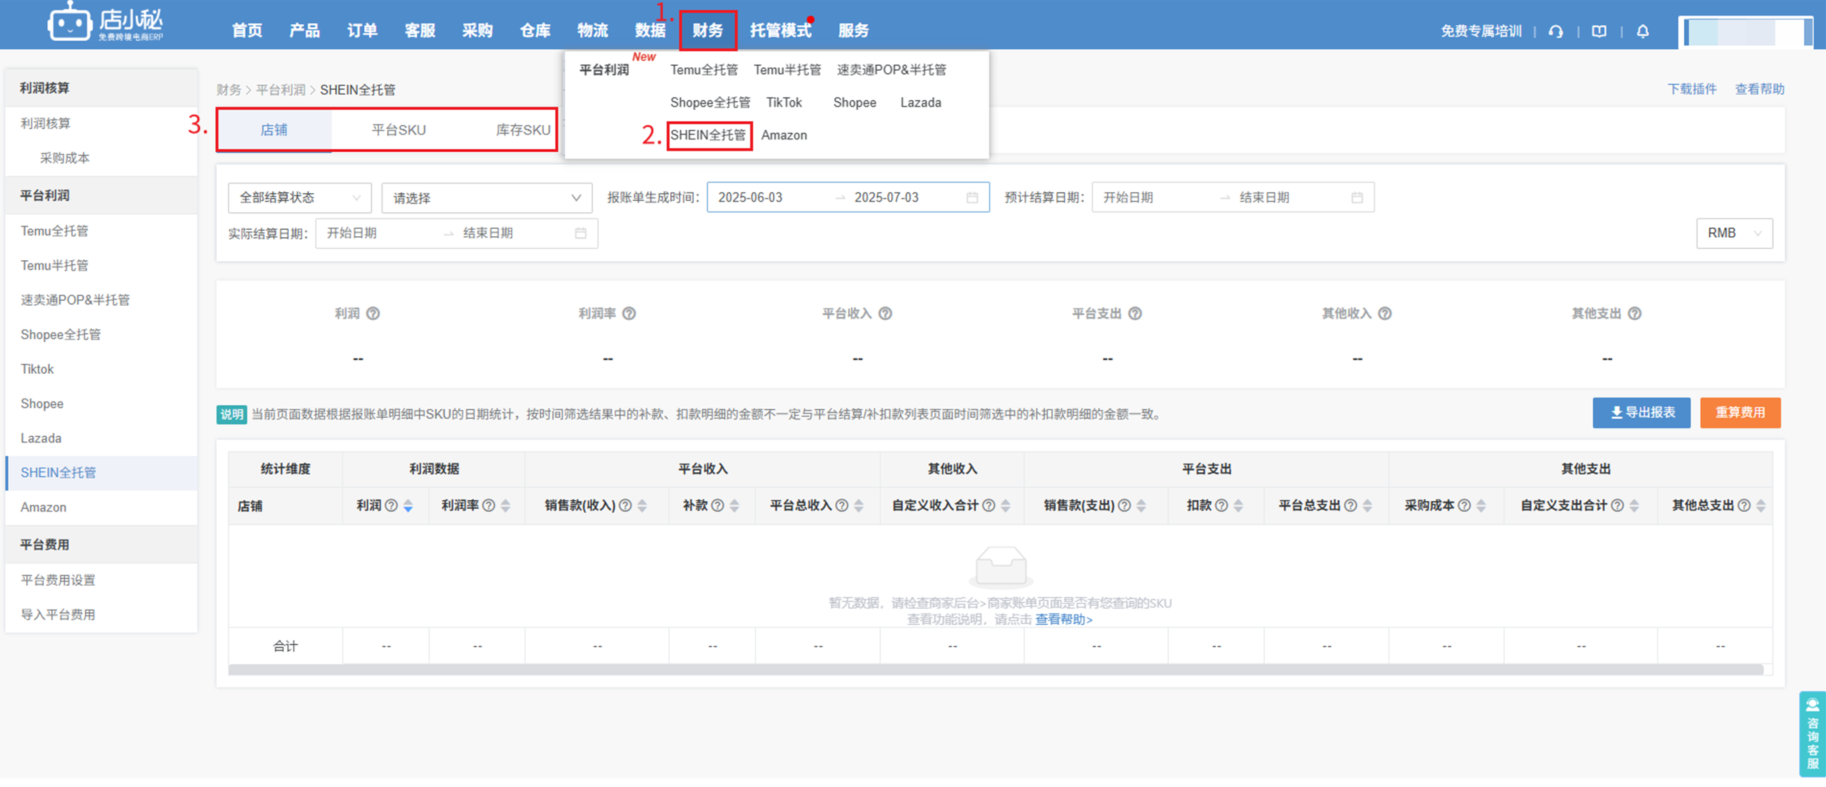Viewport: 1826px width, 787px height.
Task: Sort table by 补款 column arrows
Action: pyautogui.click(x=735, y=506)
